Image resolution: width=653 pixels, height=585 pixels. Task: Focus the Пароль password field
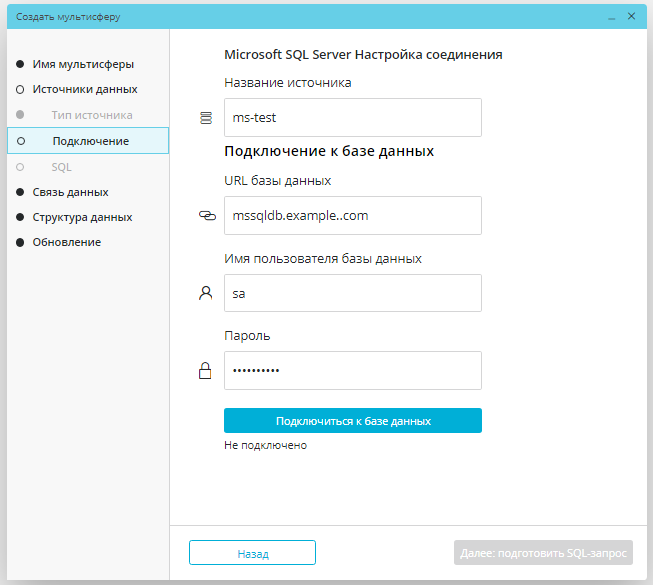point(353,371)
